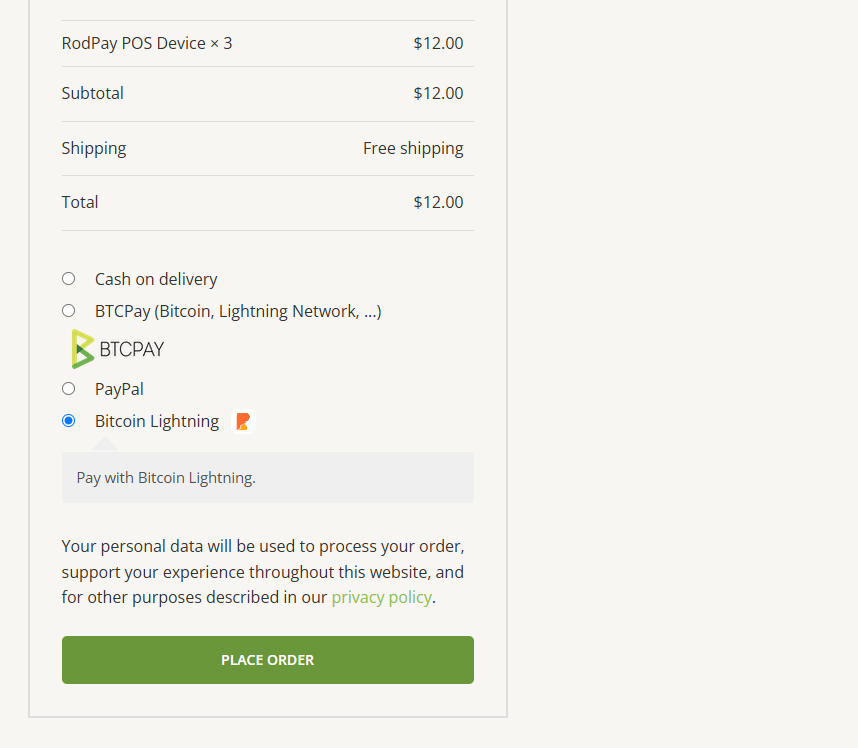Toggle the Bitcoin Lightning radio button
858x748 pixels.
point(68,421)
